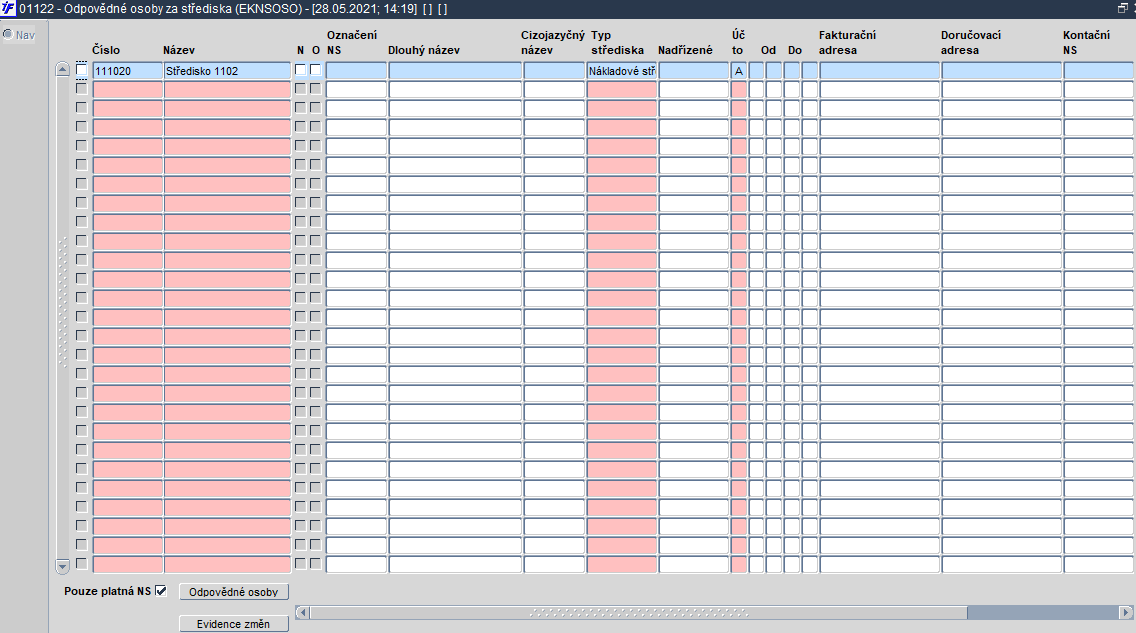Click the vertical scroll up arrow
Viewport: 1136px width, 633px height.
pos(62,70)
